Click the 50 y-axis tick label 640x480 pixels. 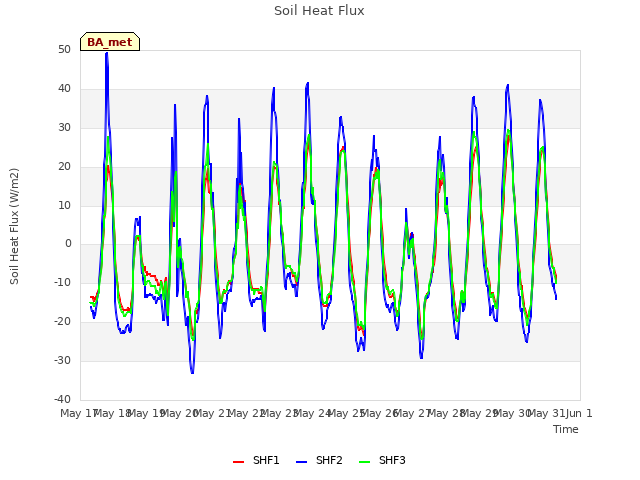point(64,49)
